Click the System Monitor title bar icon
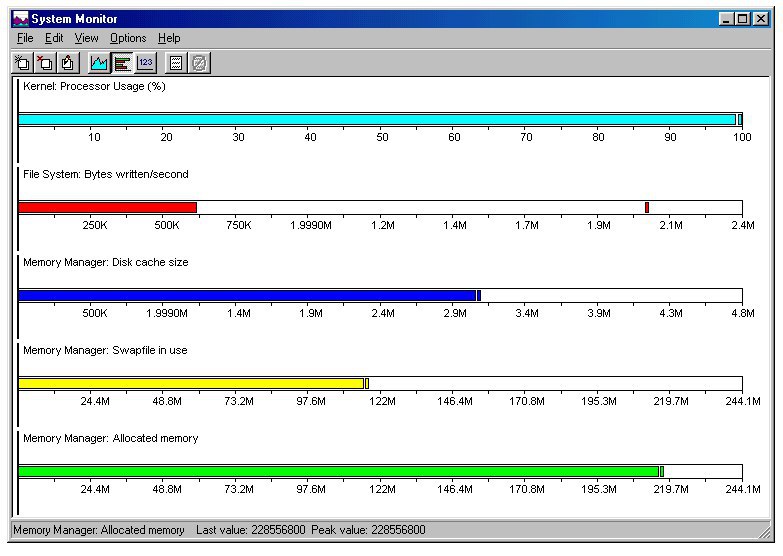Screen dimensions: 783x556 coord(20,19)
